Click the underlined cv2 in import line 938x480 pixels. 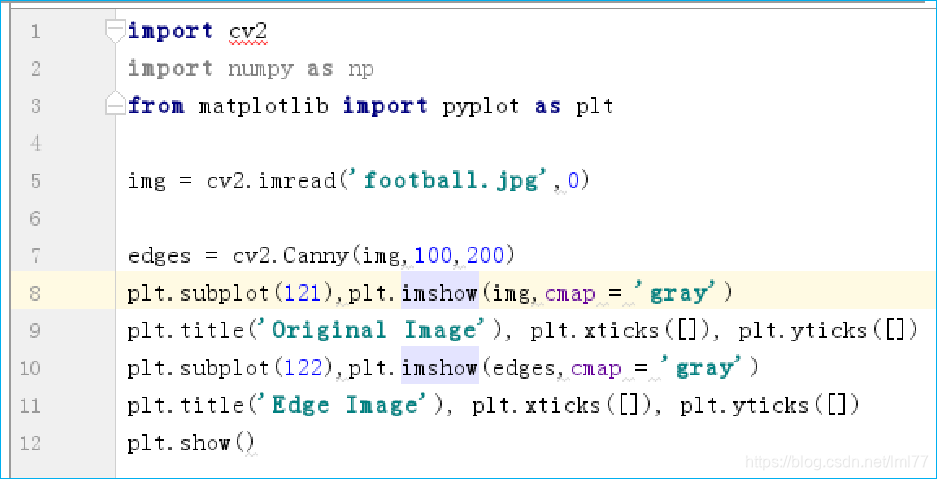tap(248, 32)
